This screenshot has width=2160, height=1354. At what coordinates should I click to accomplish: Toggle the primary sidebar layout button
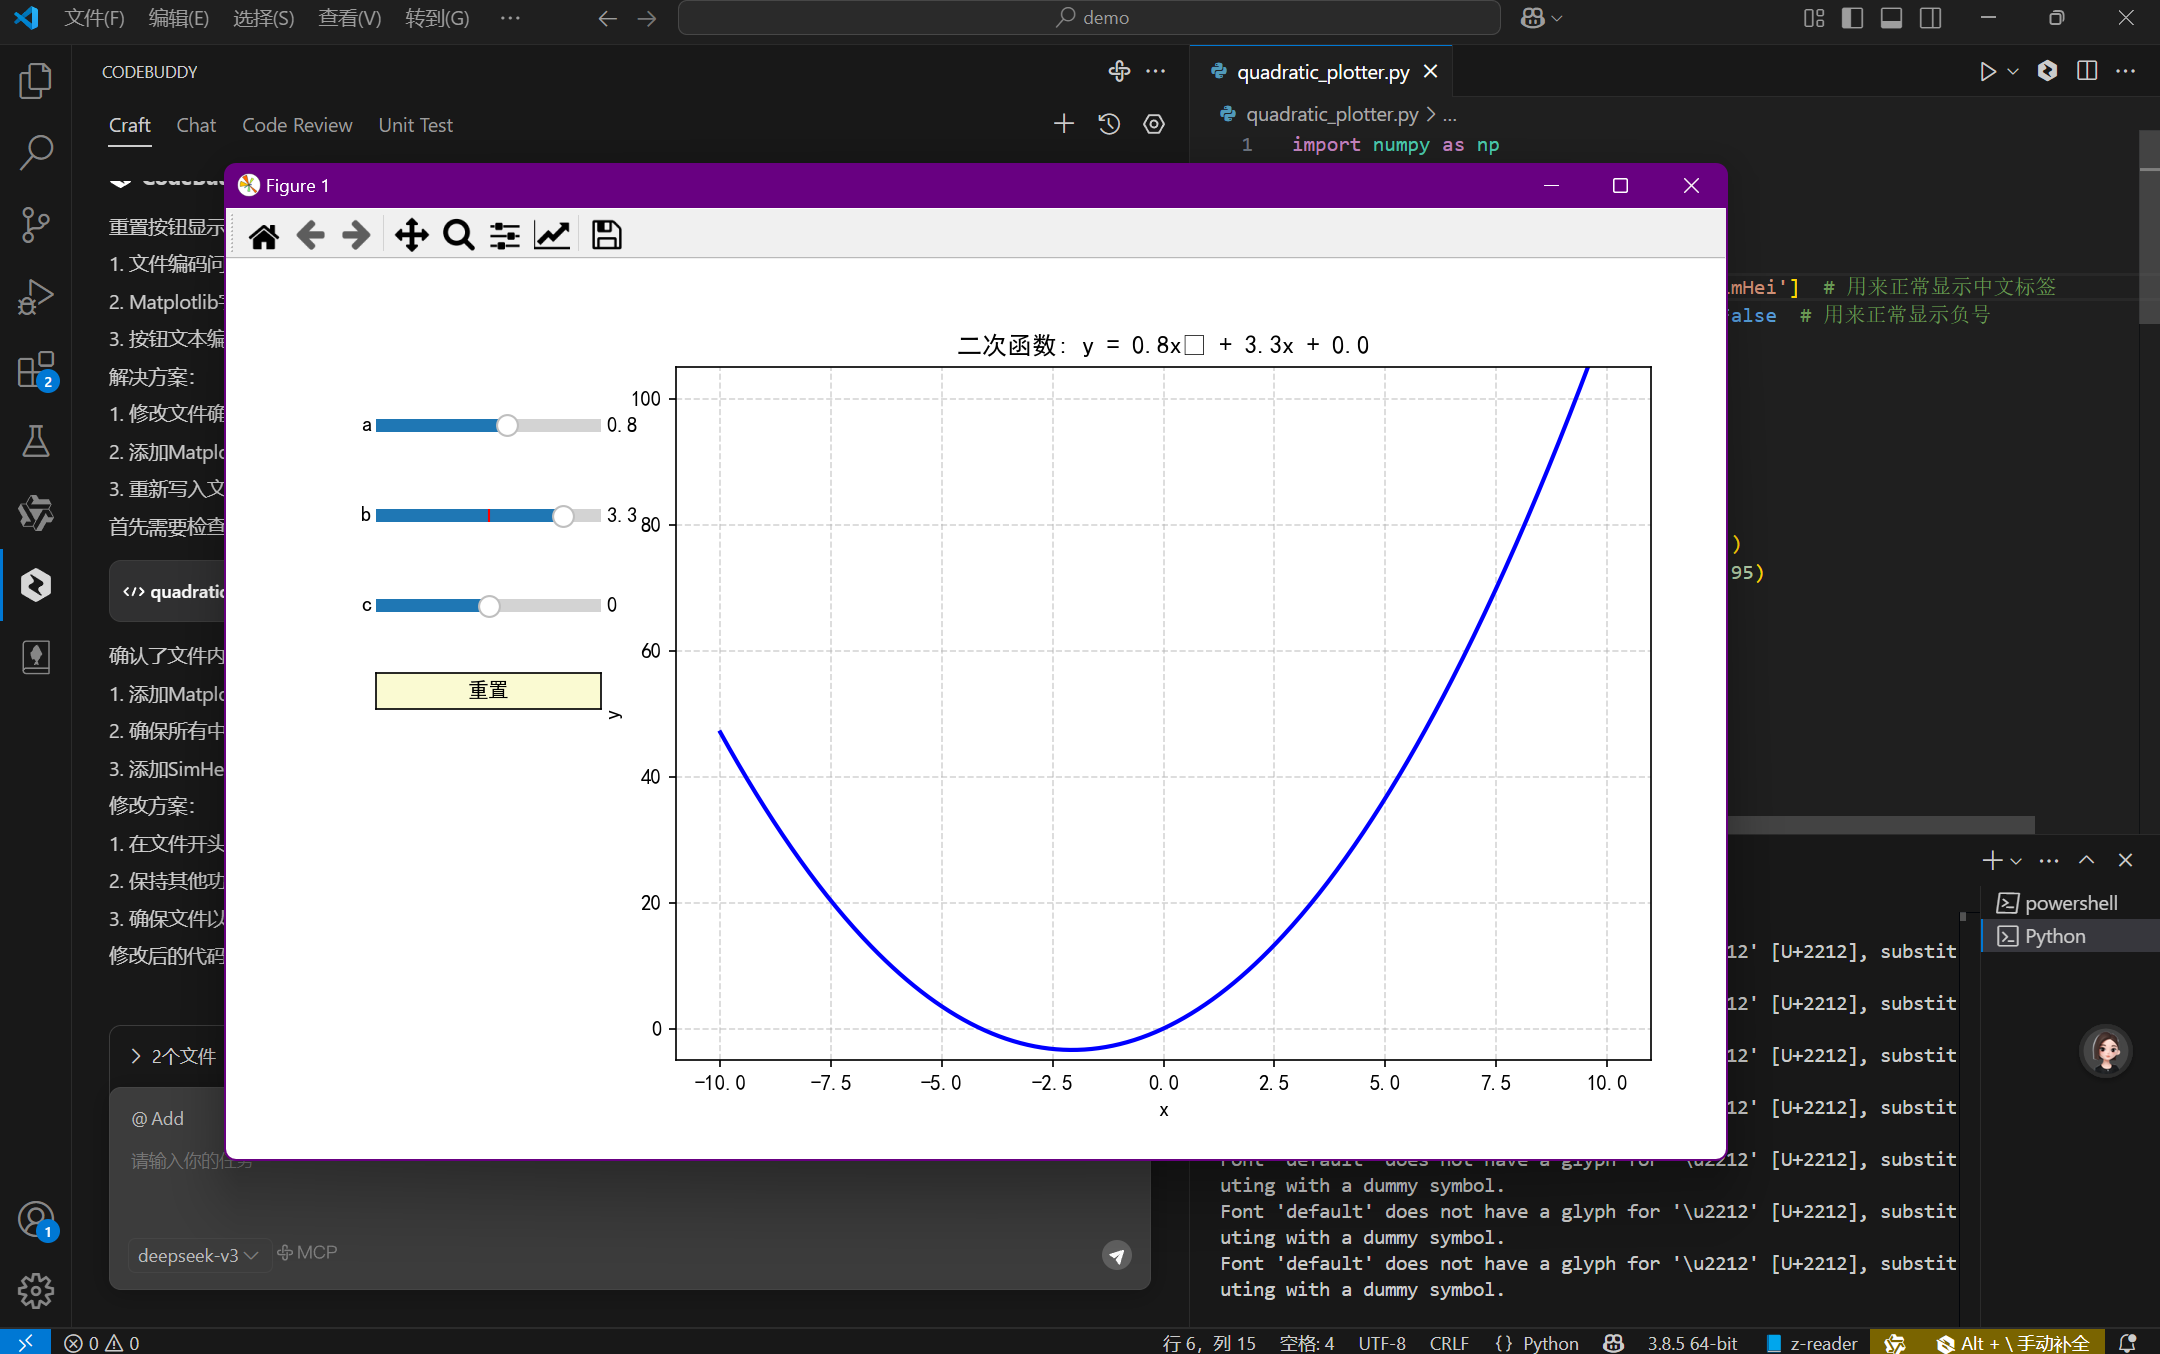click(x=1852, y=18)
